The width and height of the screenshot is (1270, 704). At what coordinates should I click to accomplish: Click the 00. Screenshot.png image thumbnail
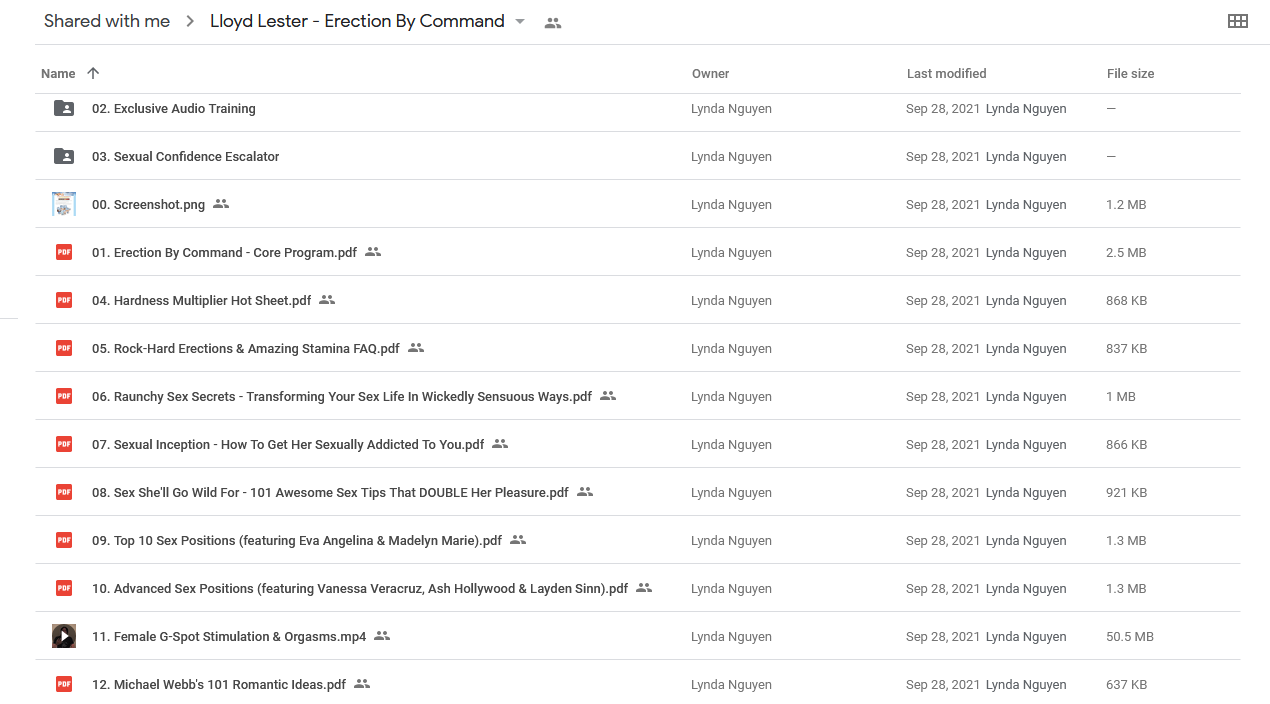coord(64,204)
